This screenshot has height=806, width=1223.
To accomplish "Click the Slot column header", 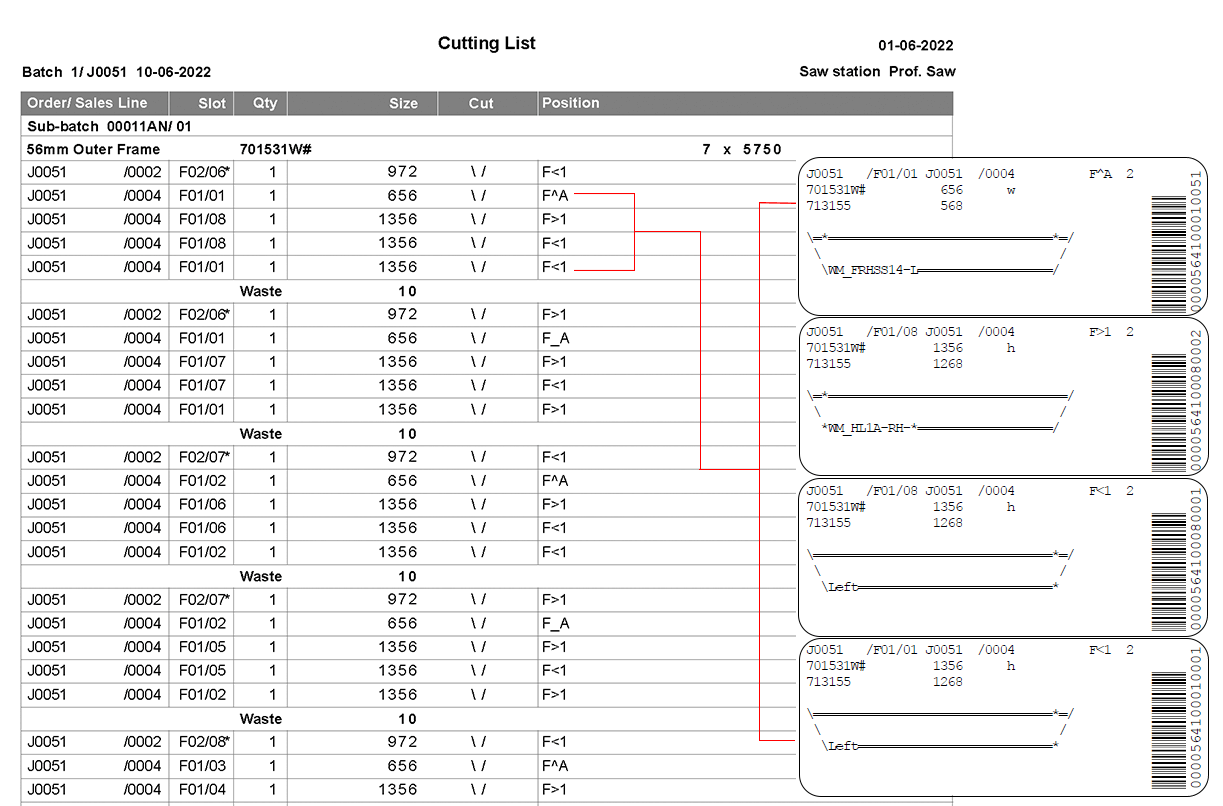I will (212, 103).
